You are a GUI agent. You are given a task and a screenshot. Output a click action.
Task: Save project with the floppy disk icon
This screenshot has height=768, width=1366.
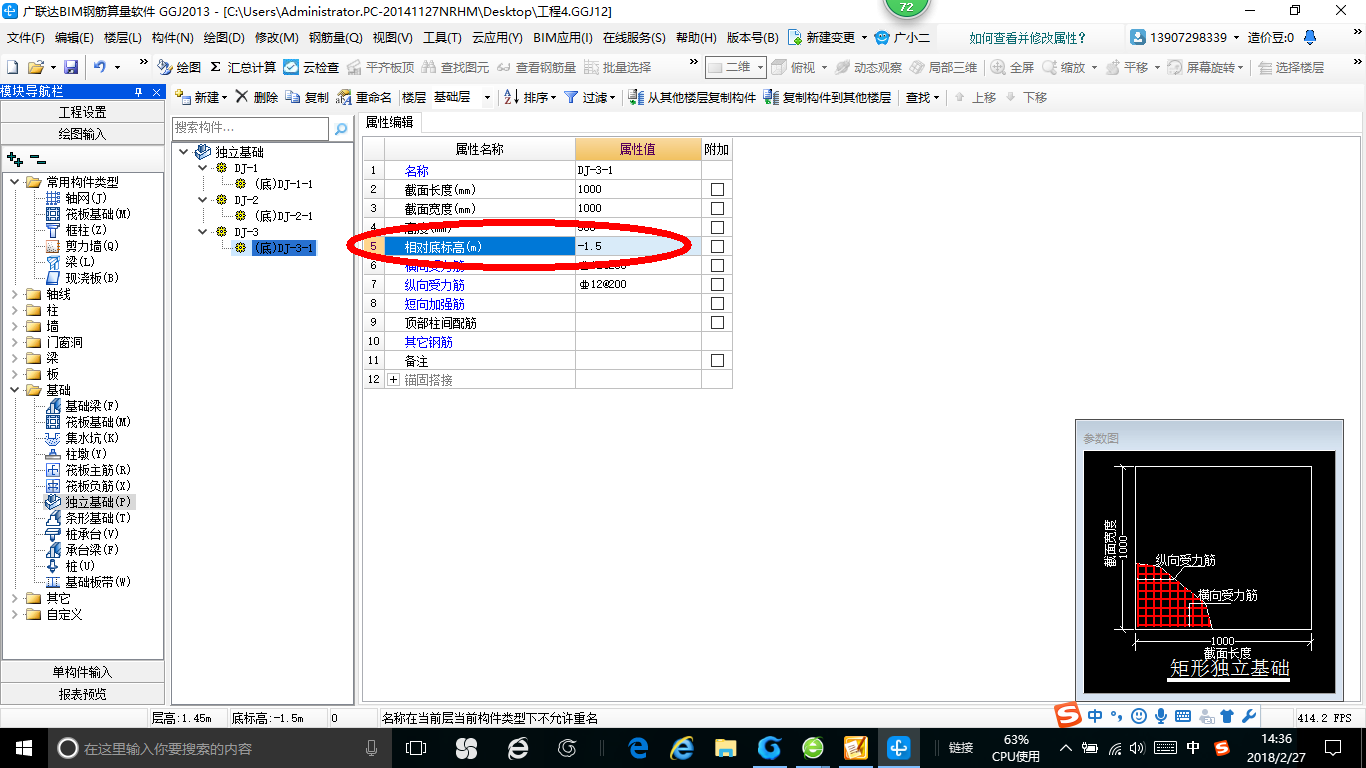coord(71,67)
